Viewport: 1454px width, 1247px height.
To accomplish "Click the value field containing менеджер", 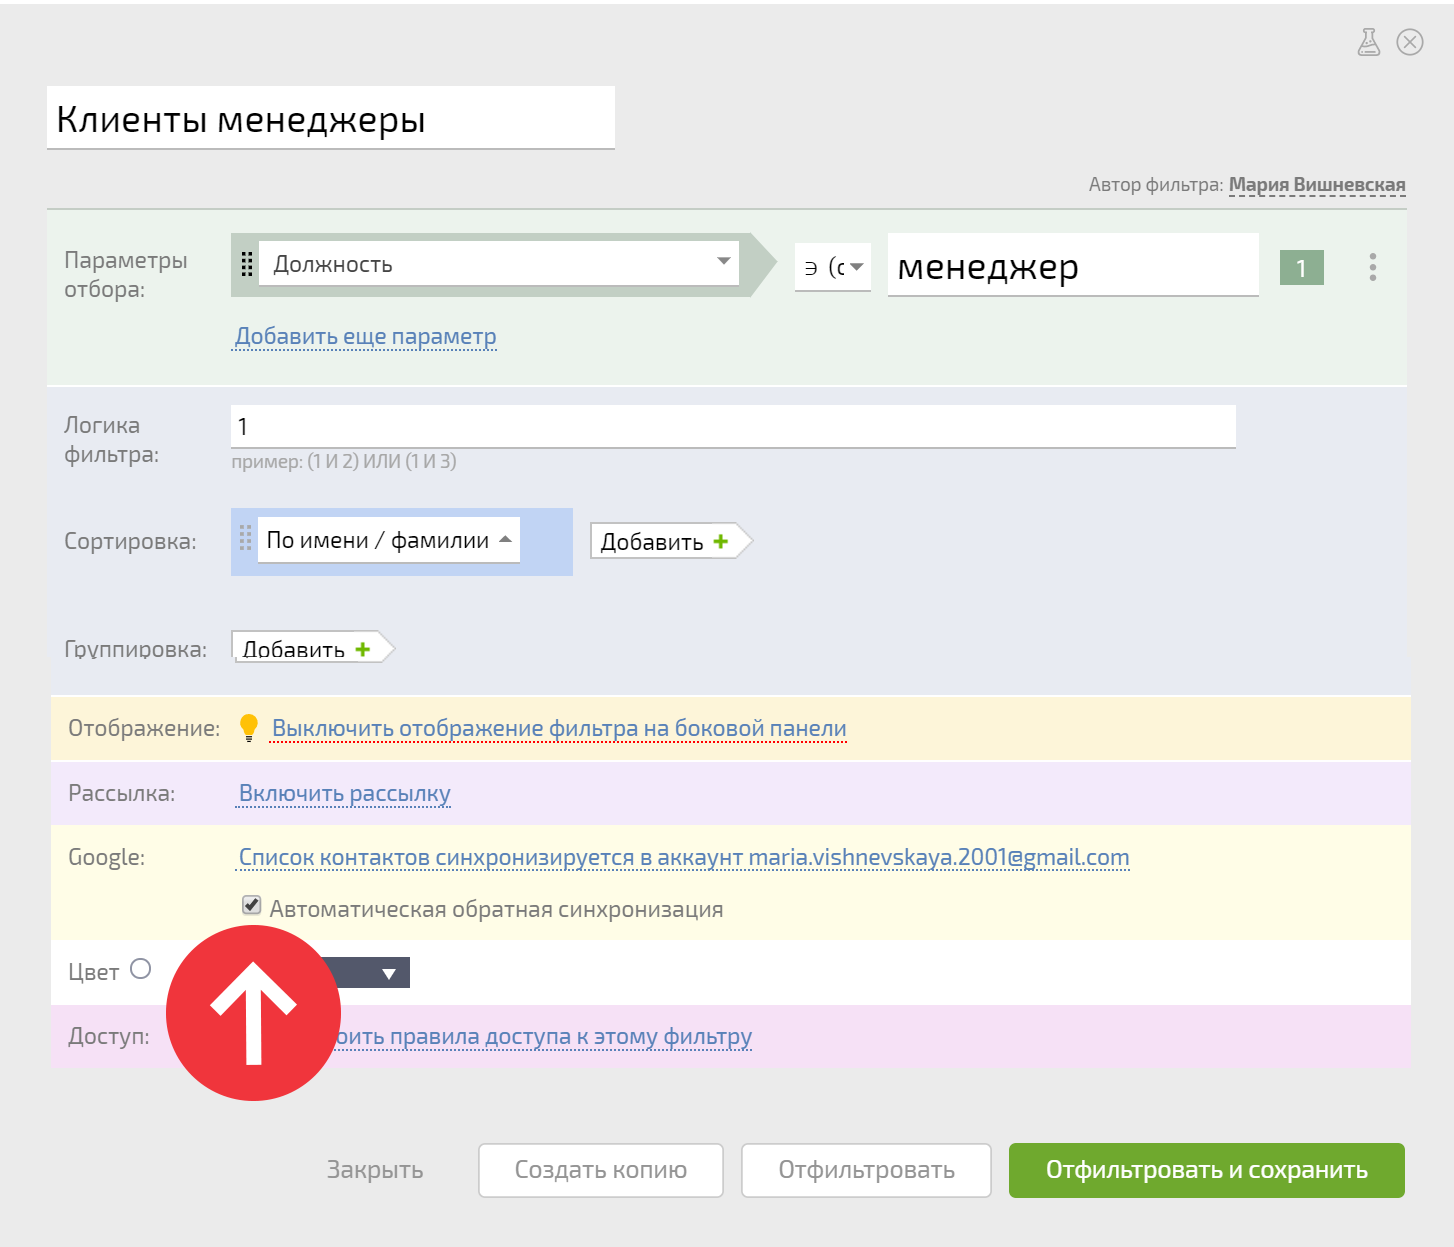I will pyautogui.click(x=1073, y=265).
